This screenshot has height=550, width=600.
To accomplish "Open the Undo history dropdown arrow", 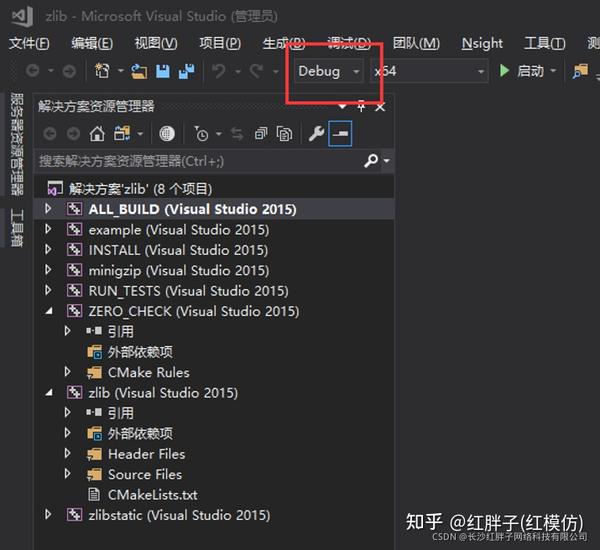I will pos(238,71).
